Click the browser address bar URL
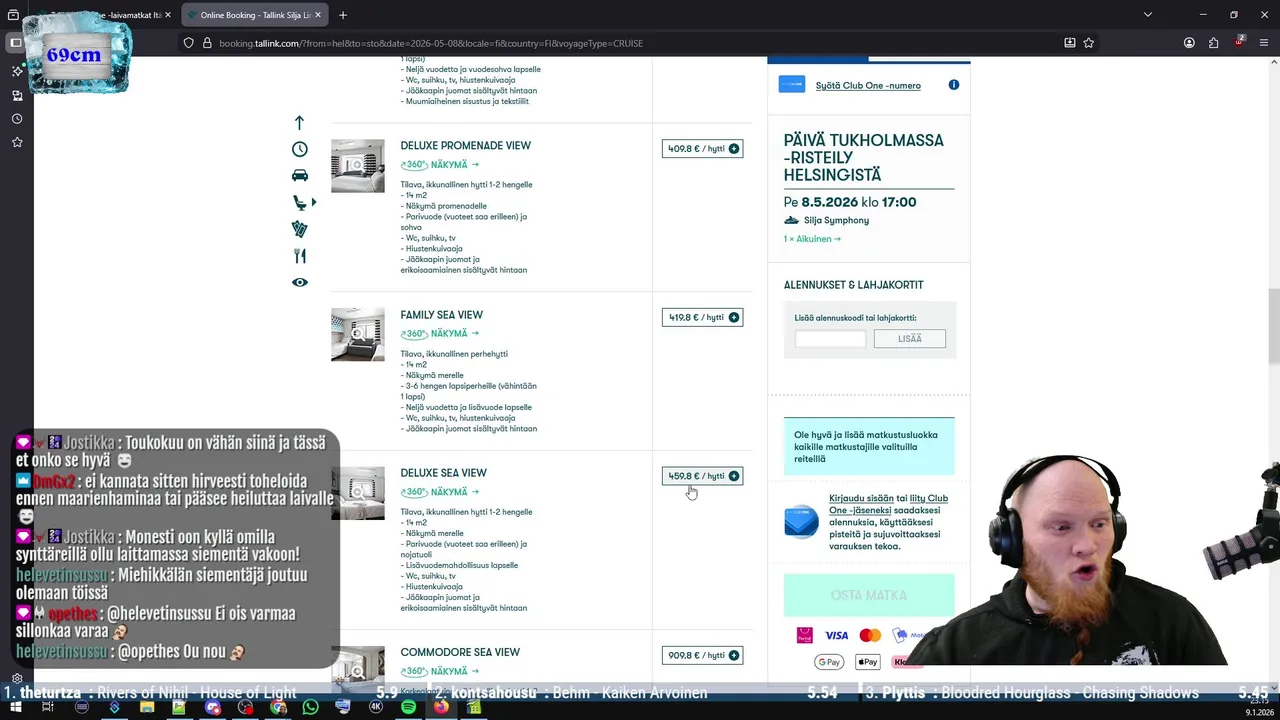The width and height of the screenshot is (1280, 720). 431,43
